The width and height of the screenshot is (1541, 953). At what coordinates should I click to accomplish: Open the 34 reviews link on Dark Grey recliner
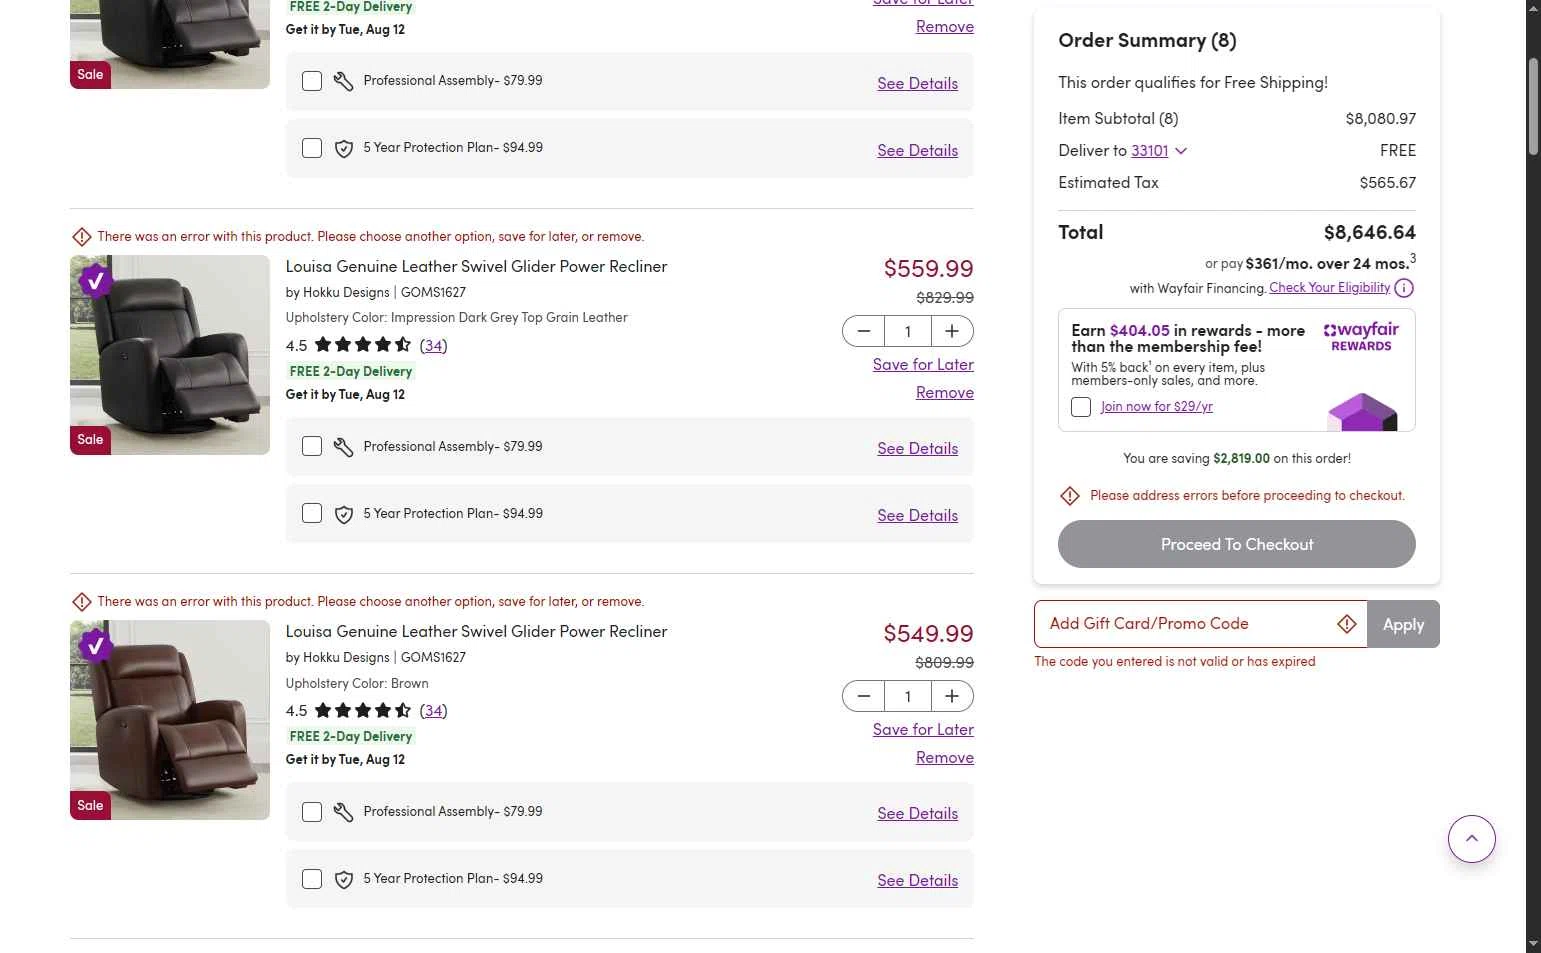tap(433, 345)
